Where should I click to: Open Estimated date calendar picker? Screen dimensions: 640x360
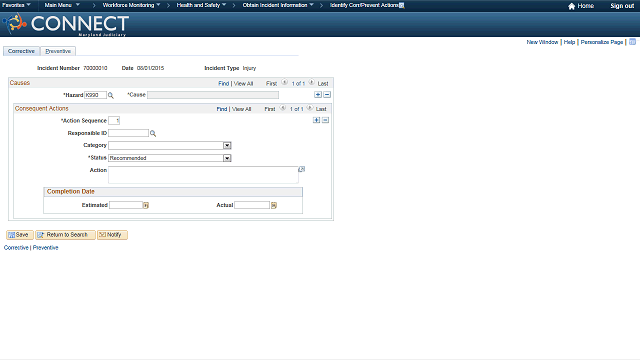pyautogui.click(x=146, y=205)
